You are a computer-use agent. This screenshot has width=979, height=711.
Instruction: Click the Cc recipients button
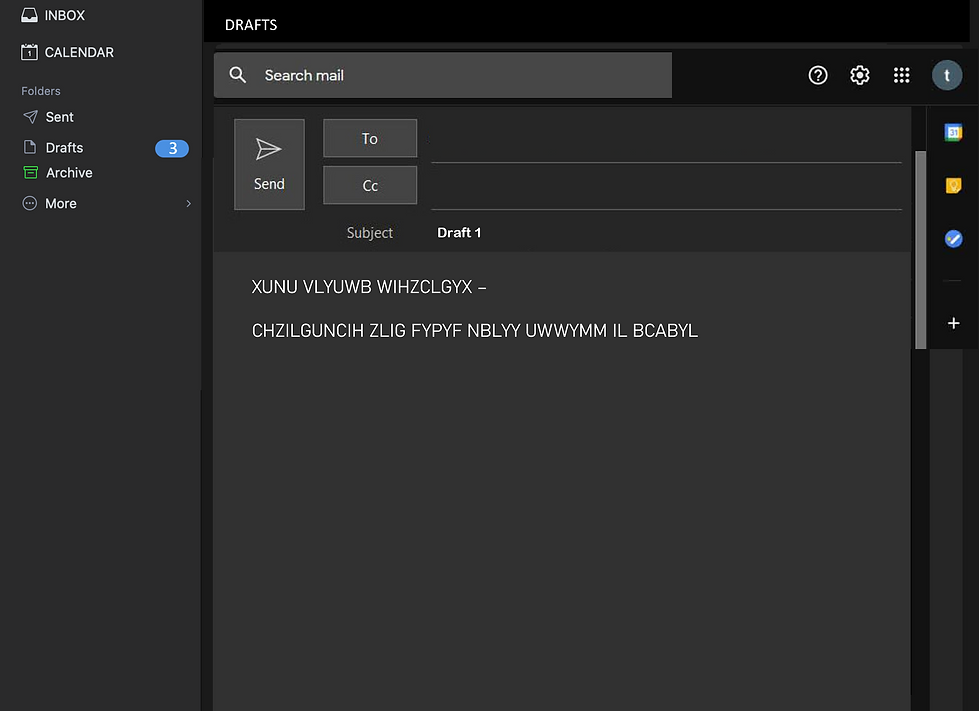pos(370,185)
